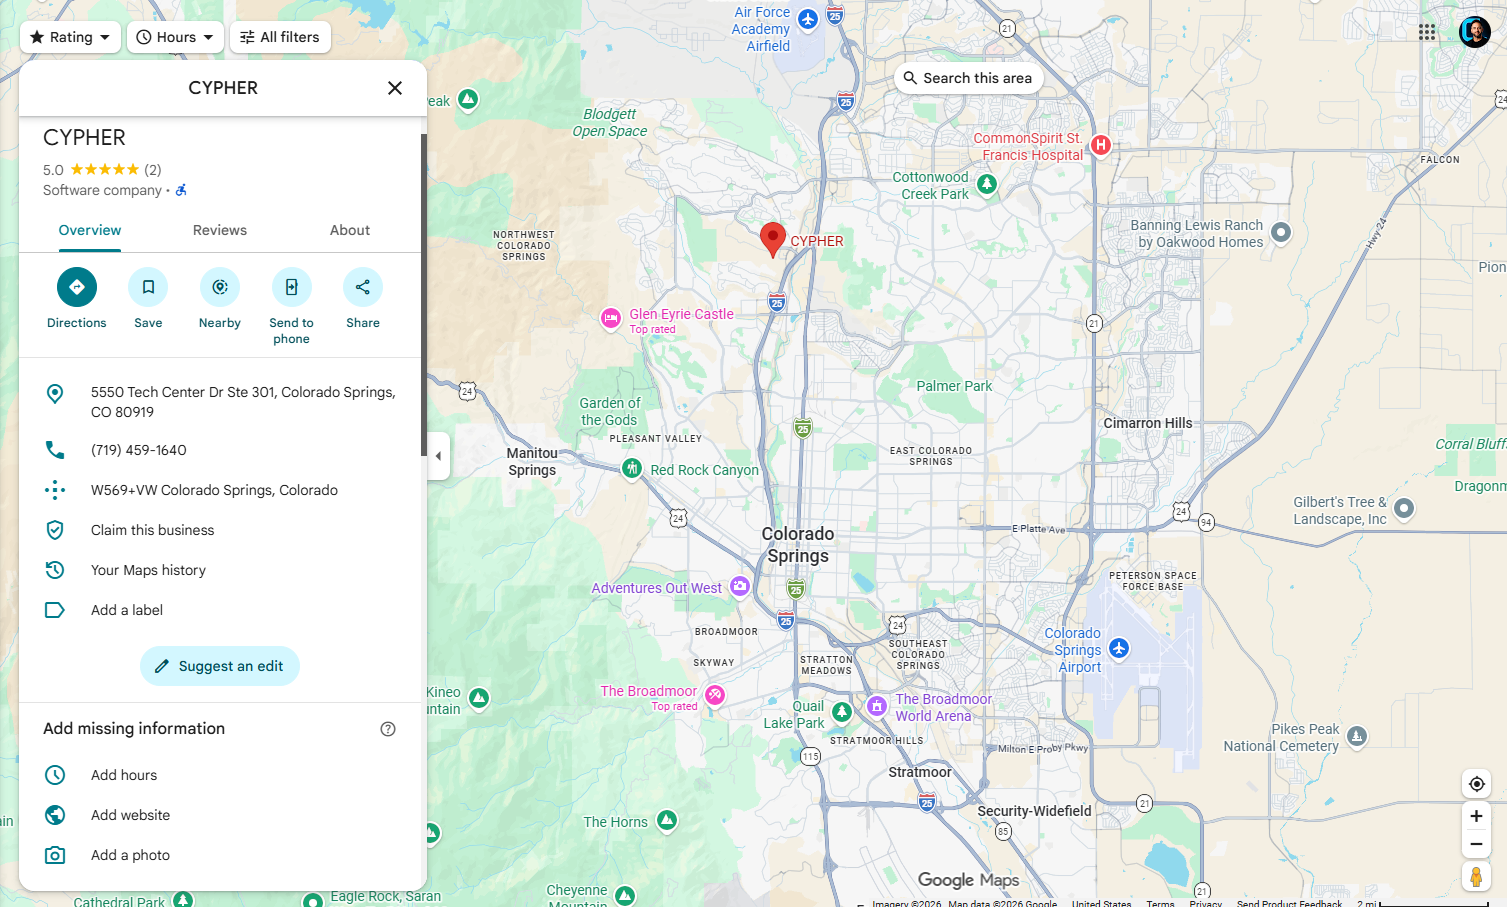Send place to phone icon
Viewport: 1507px width, 907px height.
292,287
